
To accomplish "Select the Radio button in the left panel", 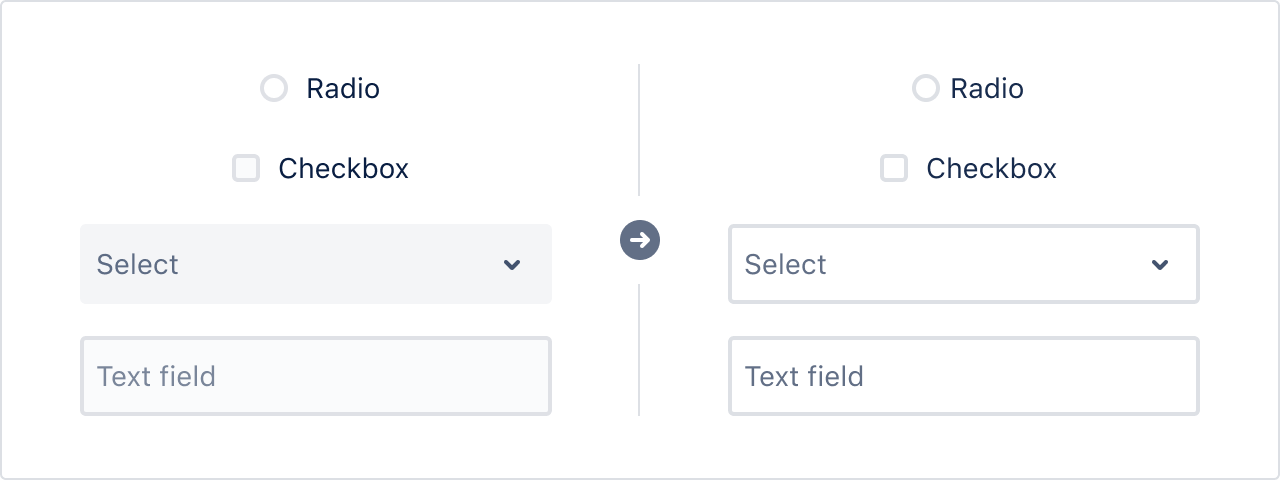I will [x=274, y=89].
